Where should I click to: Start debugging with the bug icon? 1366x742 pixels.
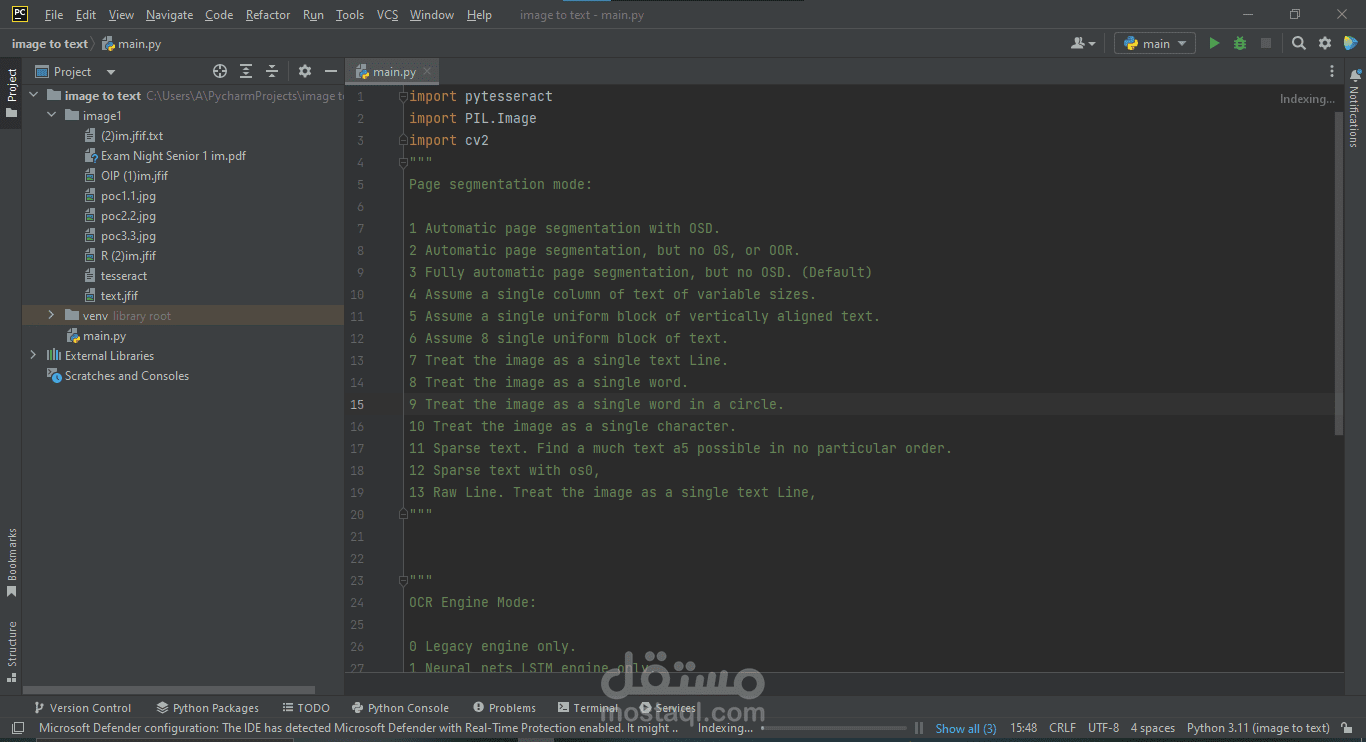(x=1240, y=43)
